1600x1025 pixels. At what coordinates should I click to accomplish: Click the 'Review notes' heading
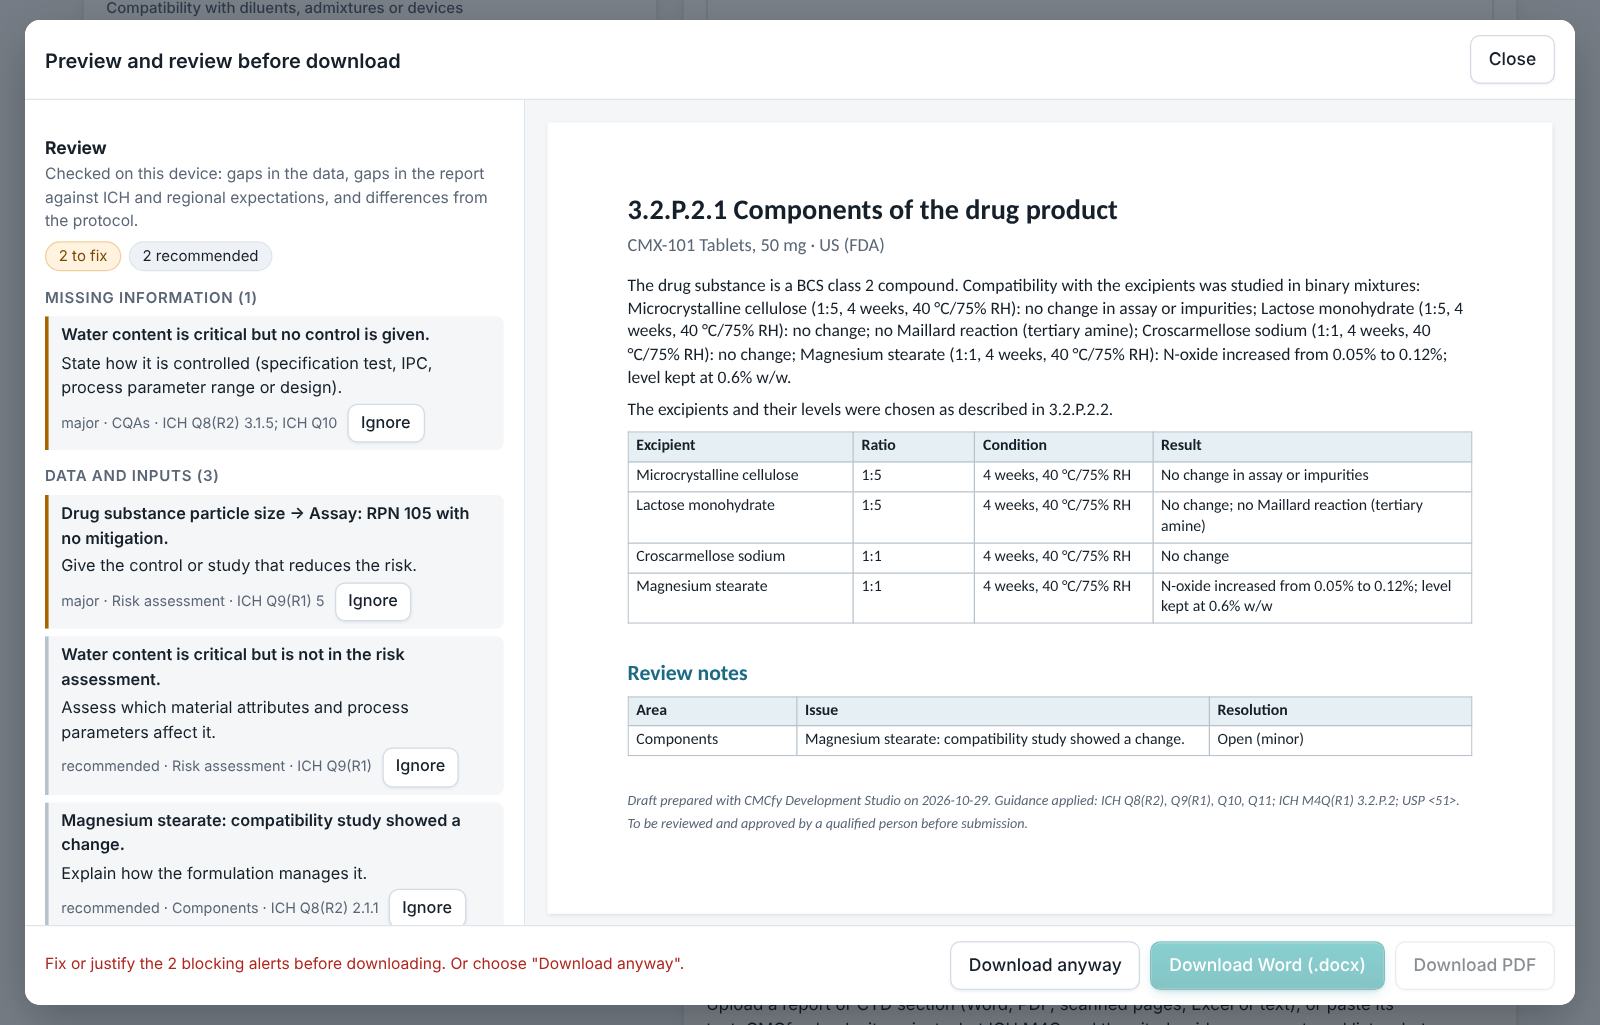(687, 673)
